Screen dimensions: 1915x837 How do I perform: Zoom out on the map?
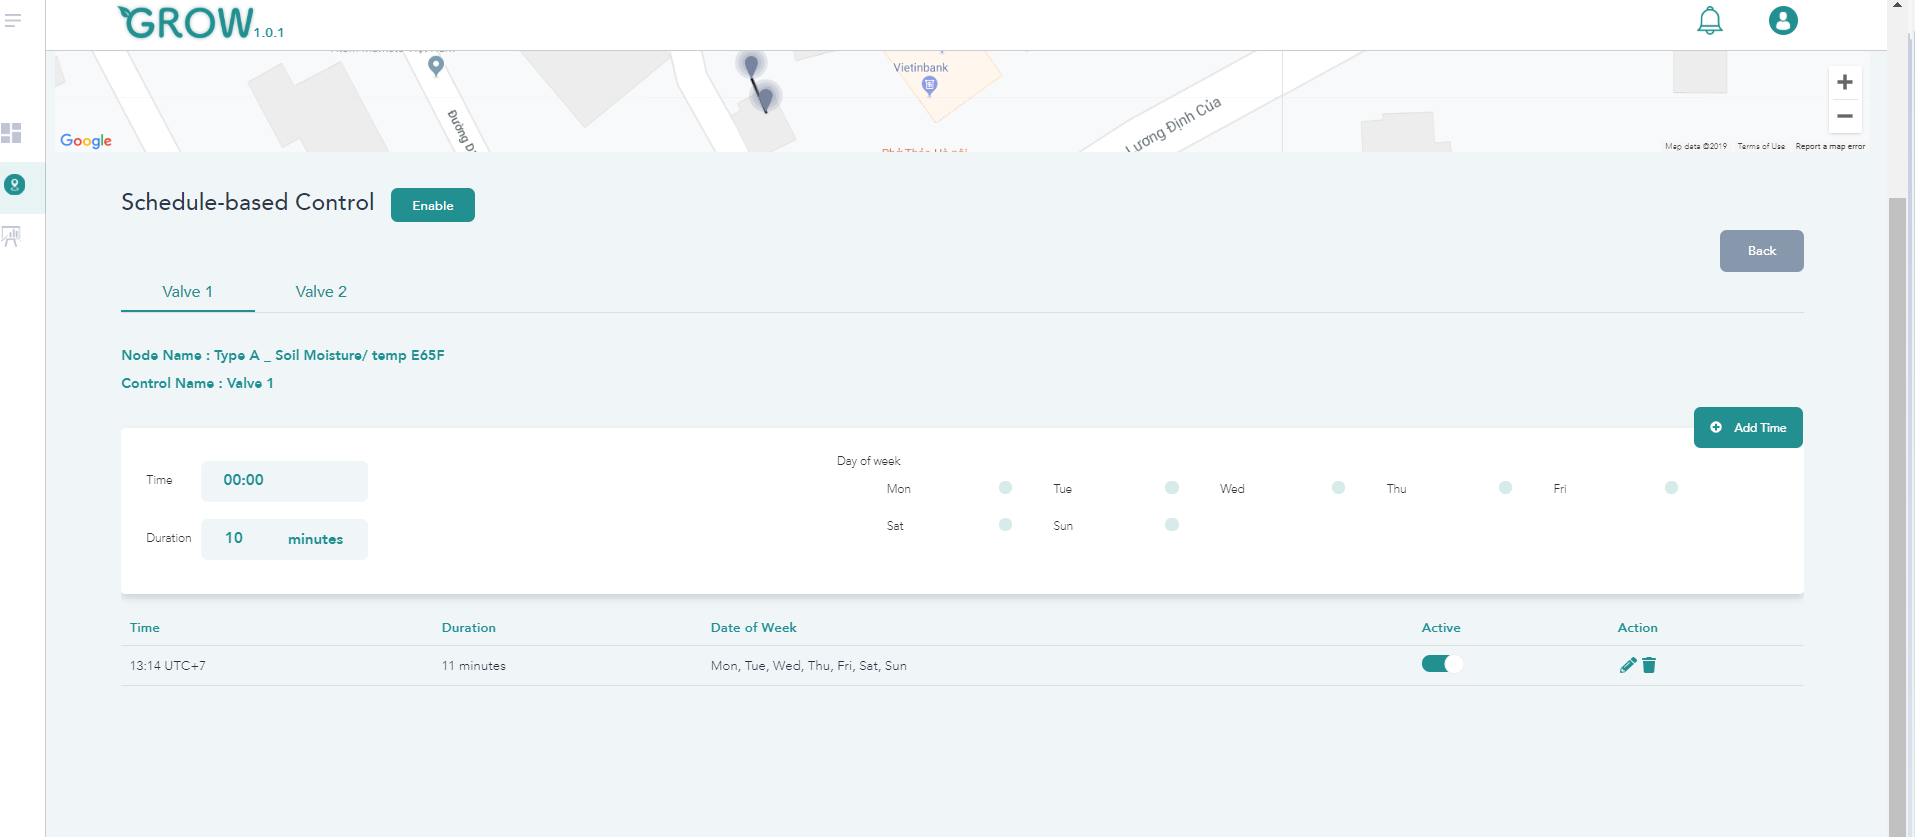click(1845, 116)
